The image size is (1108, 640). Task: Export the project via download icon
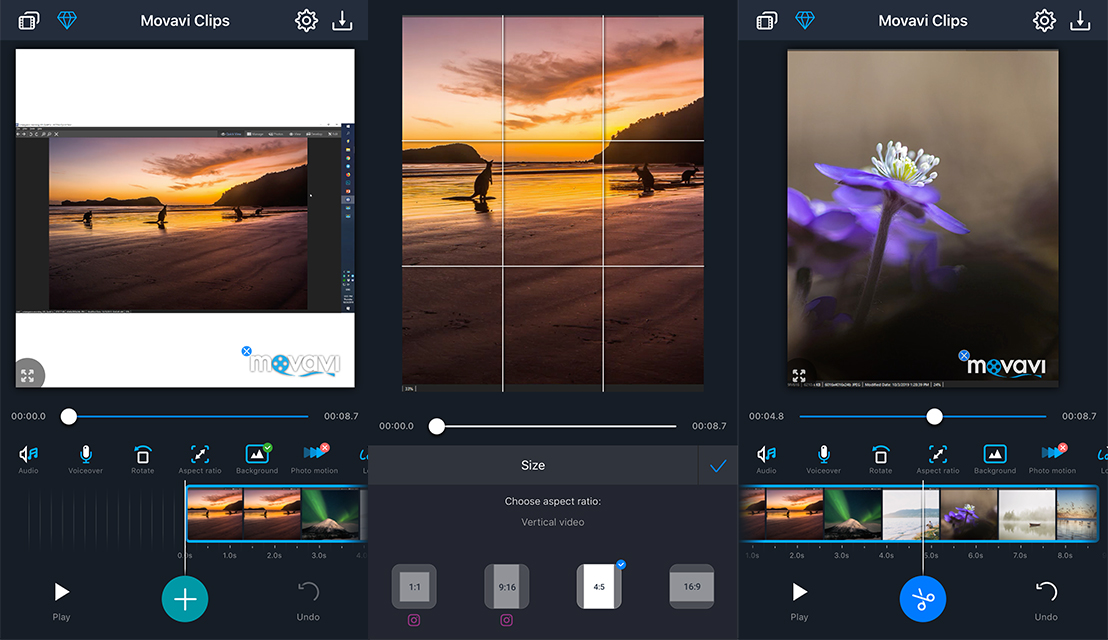click(x=342, y=20)
